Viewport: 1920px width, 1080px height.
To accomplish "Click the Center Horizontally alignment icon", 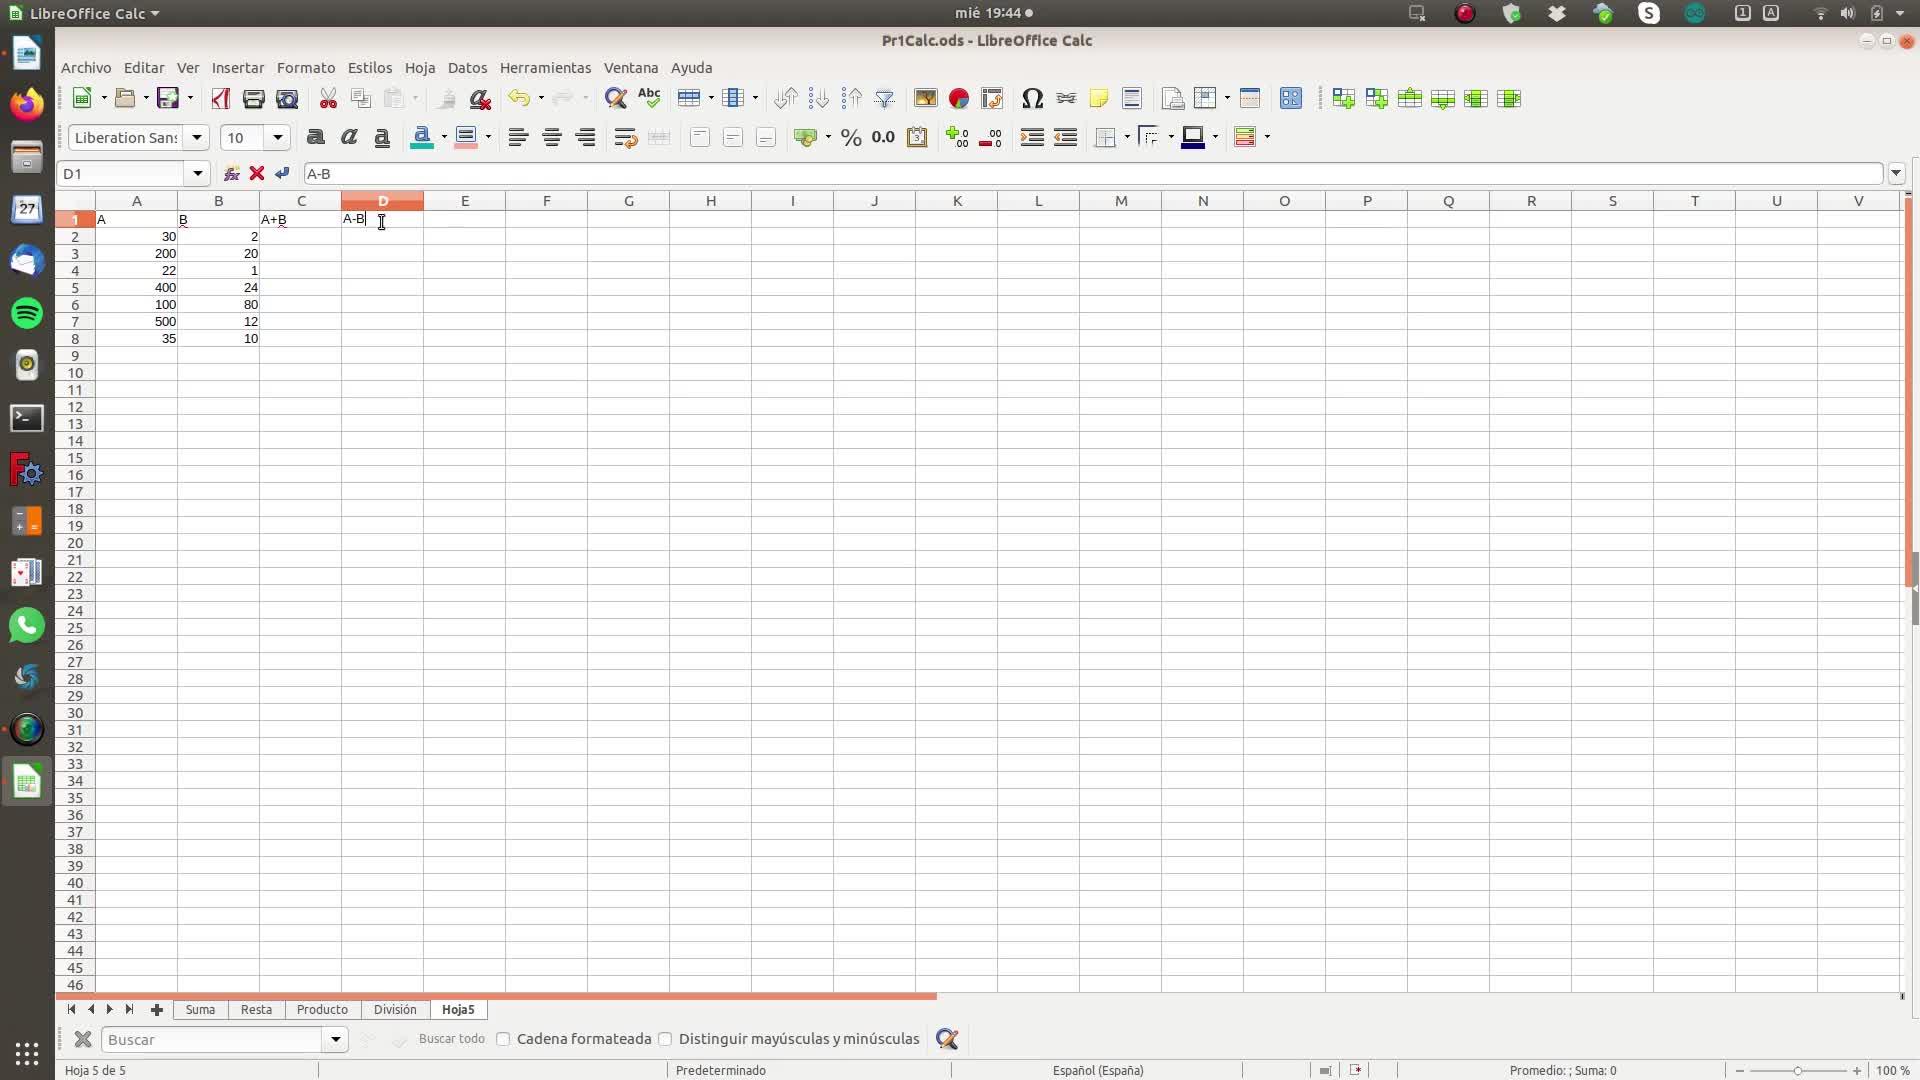I will [551, 138].
